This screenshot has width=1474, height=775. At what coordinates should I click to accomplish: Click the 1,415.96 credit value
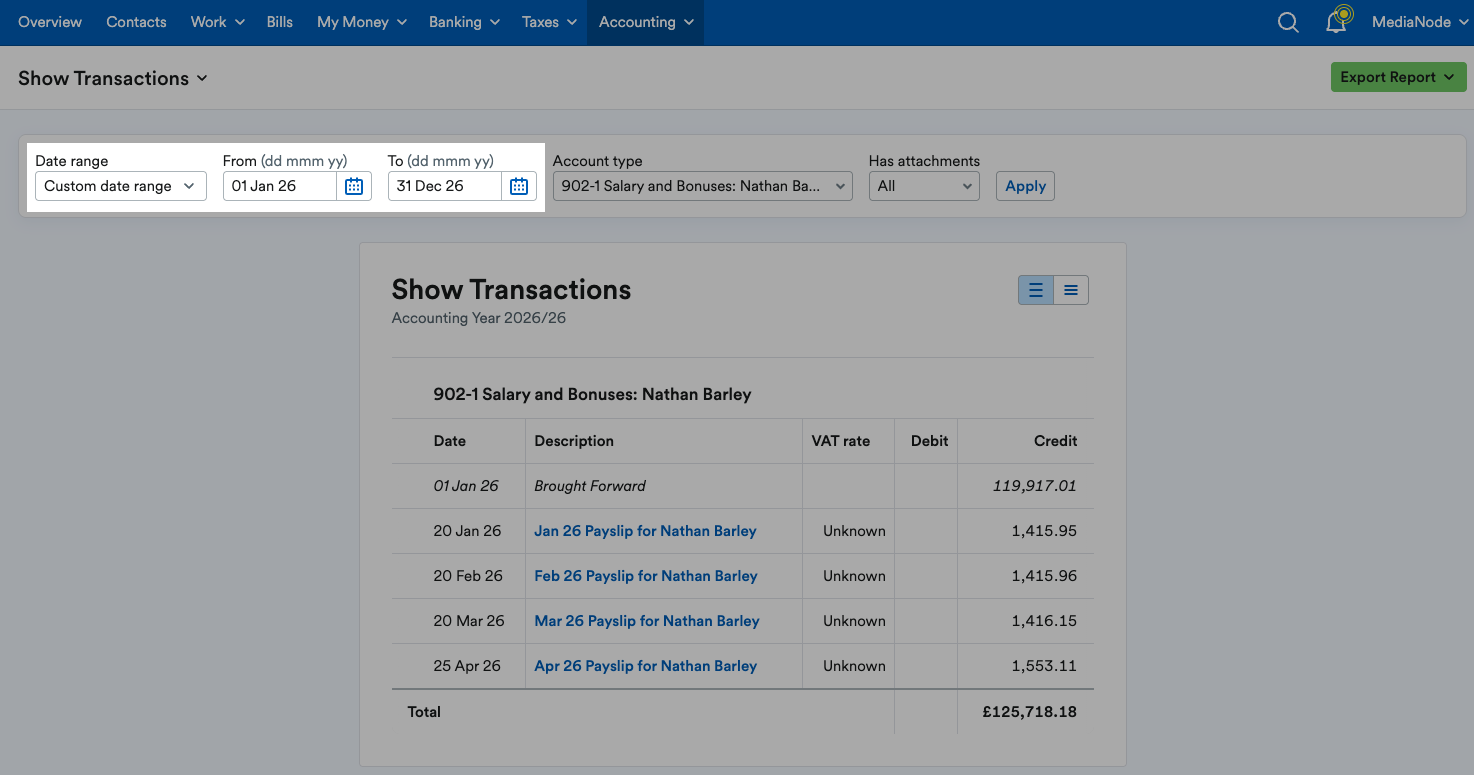[x=1044, y=576]
